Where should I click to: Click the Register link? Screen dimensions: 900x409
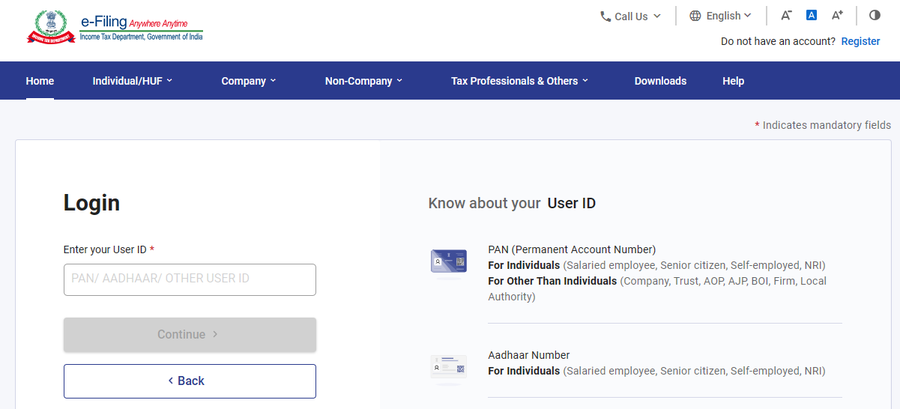point(860,41)
